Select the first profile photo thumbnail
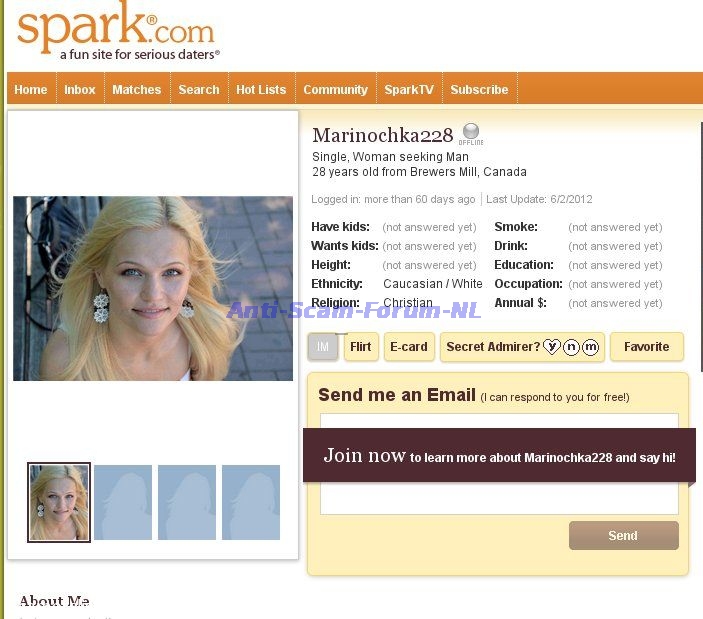The width and height of the screenshot is (703, 619). pos(59,502)
